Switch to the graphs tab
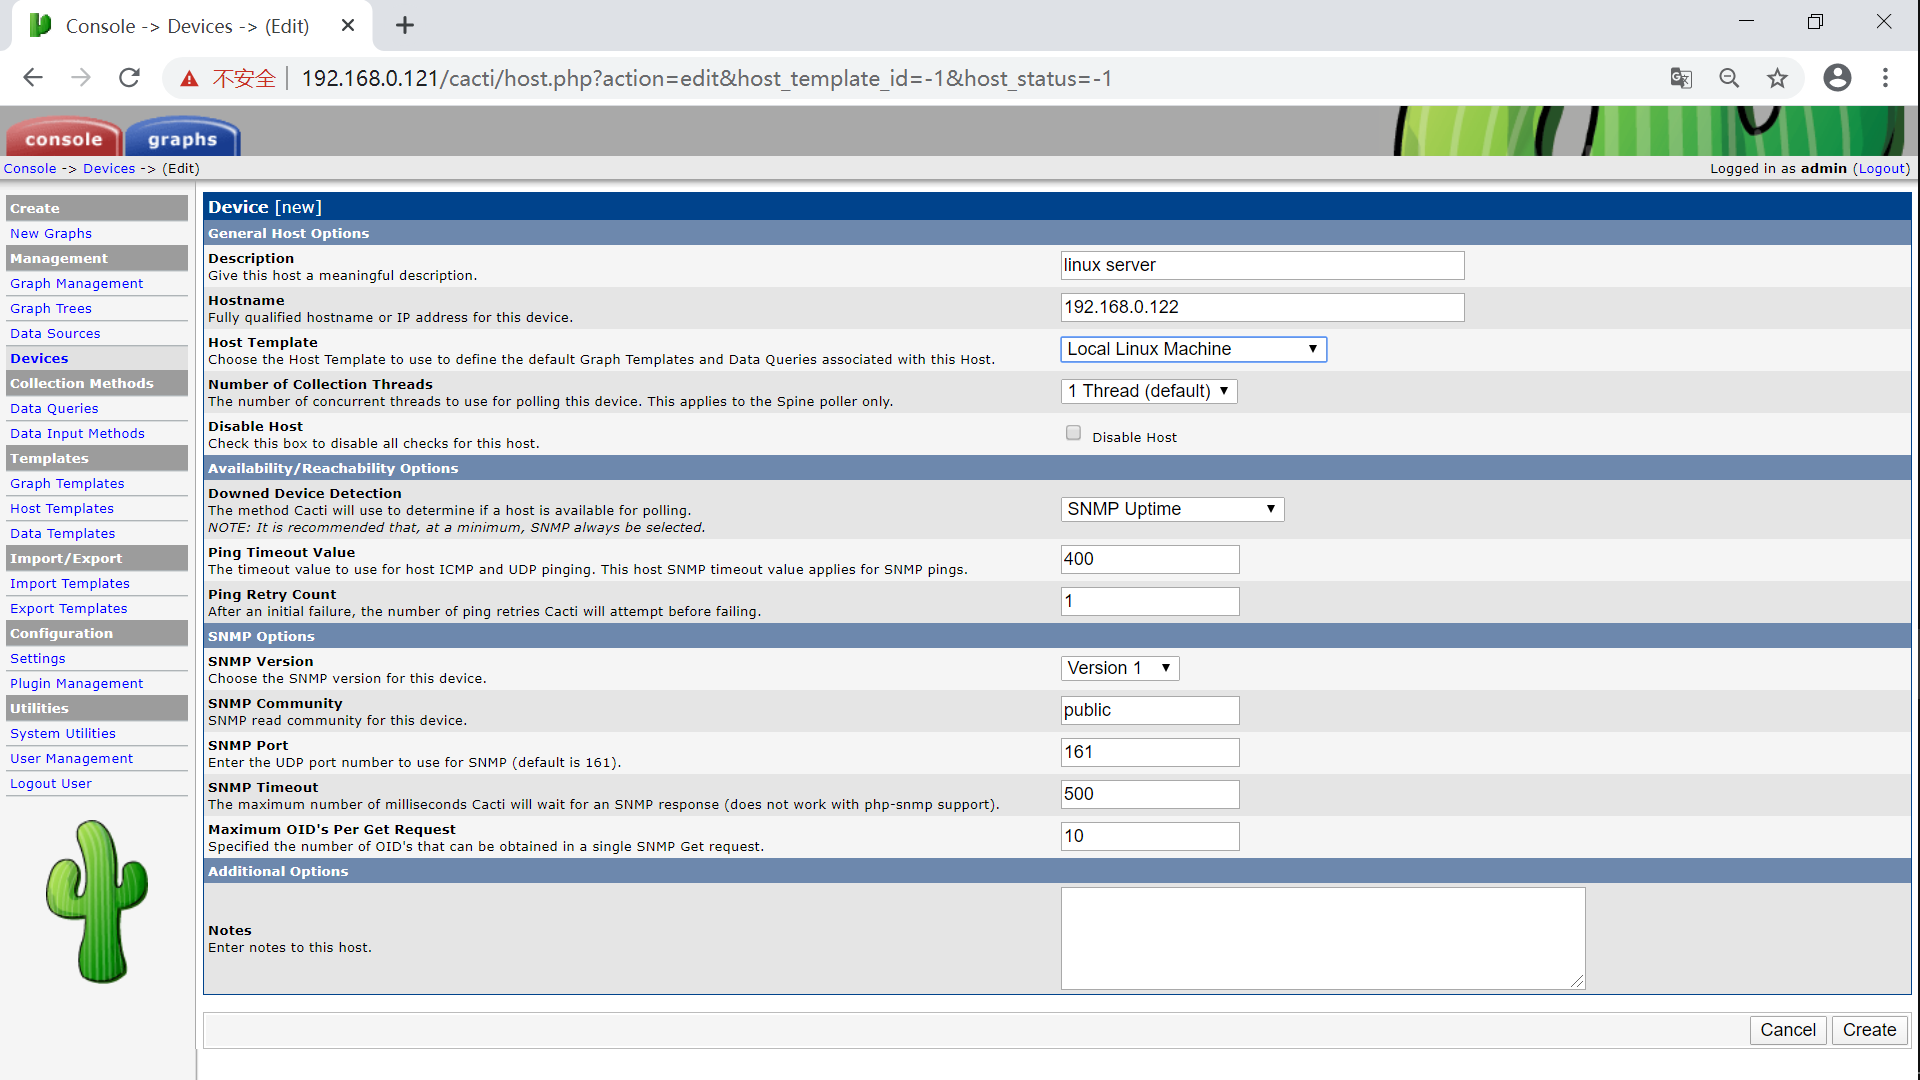Viewport: 1920px width, 1080px height. (x=182, y=139)
